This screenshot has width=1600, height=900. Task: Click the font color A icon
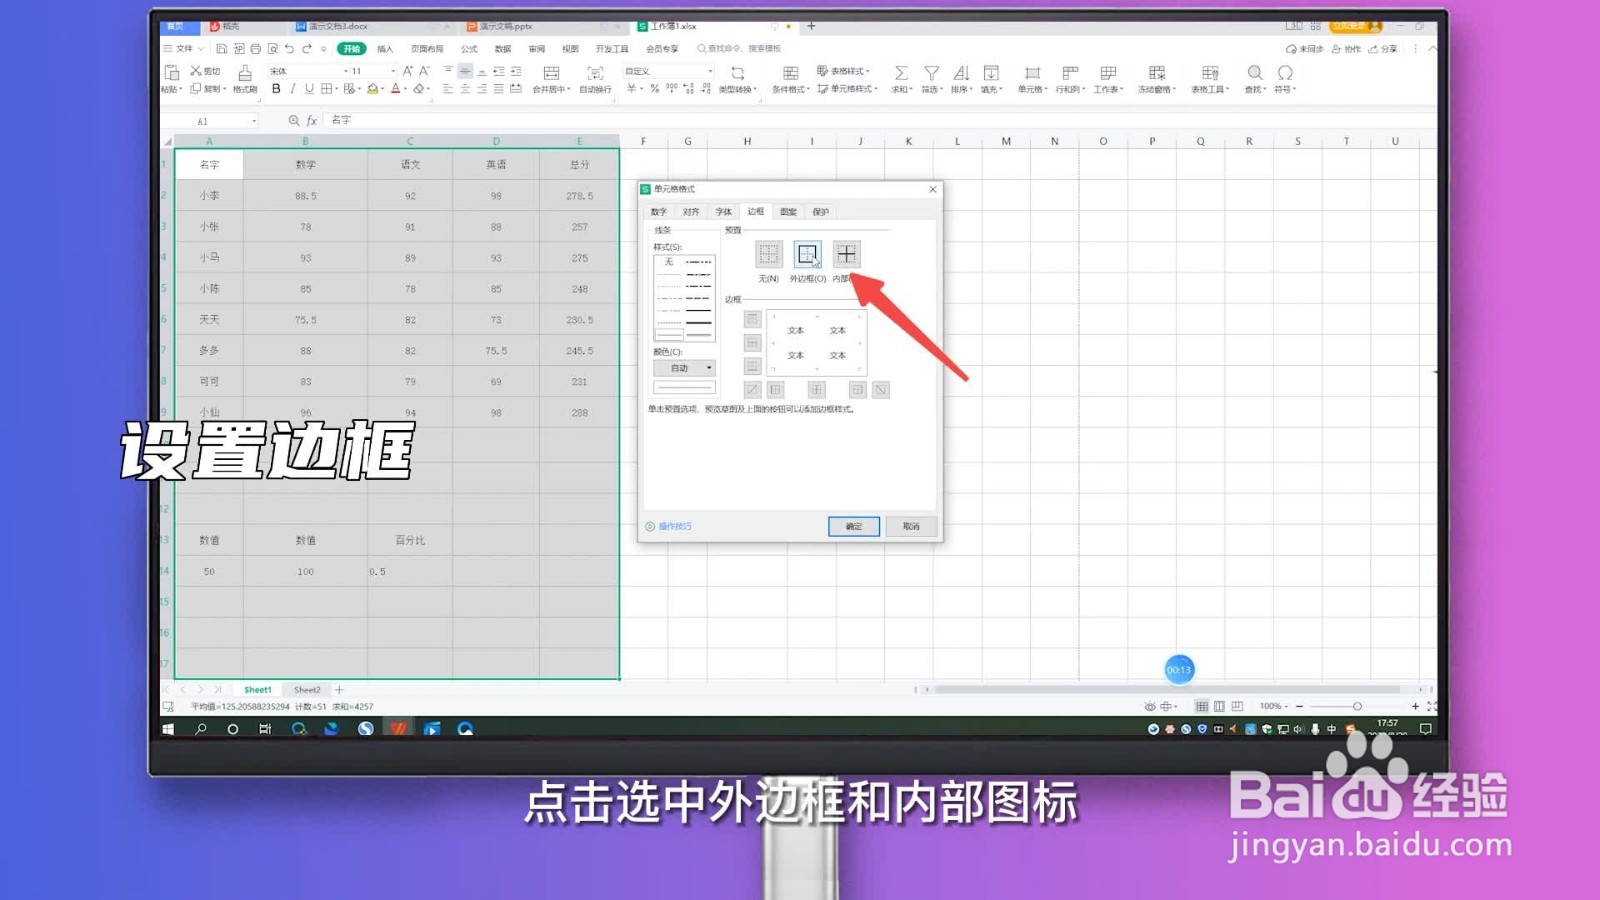pyautogui.click(x=396, y=89)
